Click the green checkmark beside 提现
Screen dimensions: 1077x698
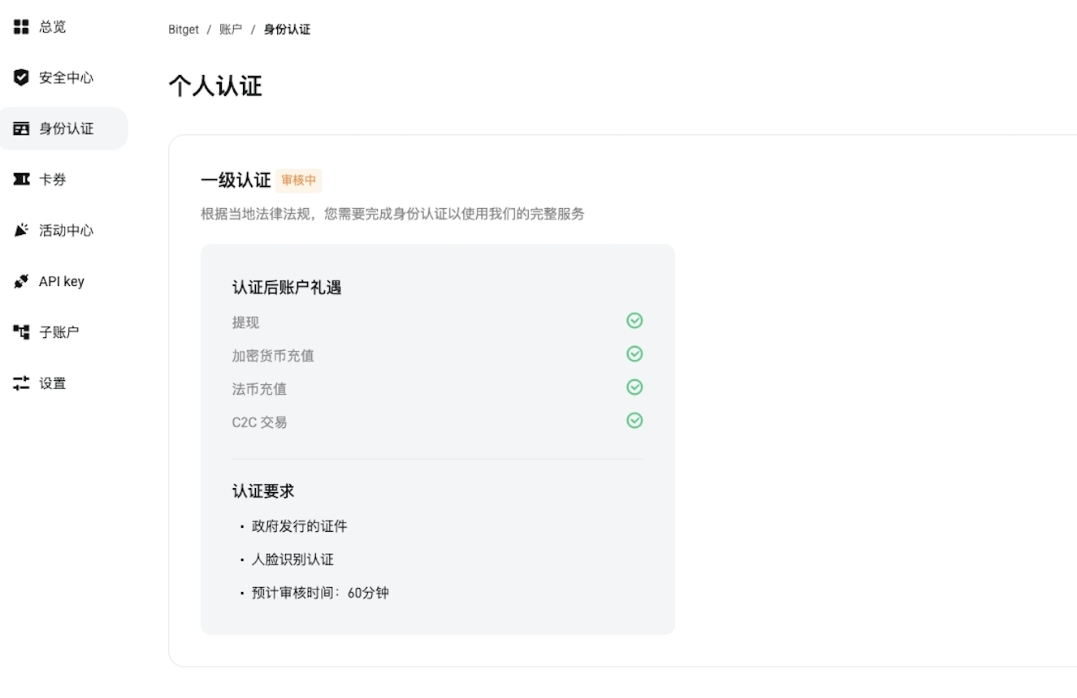[x=634, y=321]
